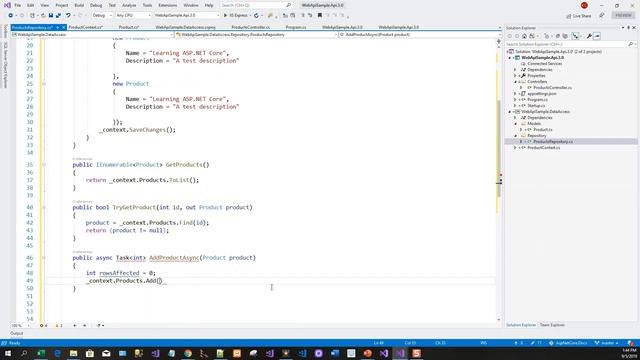Image resolution: width=640 pixels, height=360 pixels.
Task: Open the Chrome browser from taskbar
Action: [188, 353]
